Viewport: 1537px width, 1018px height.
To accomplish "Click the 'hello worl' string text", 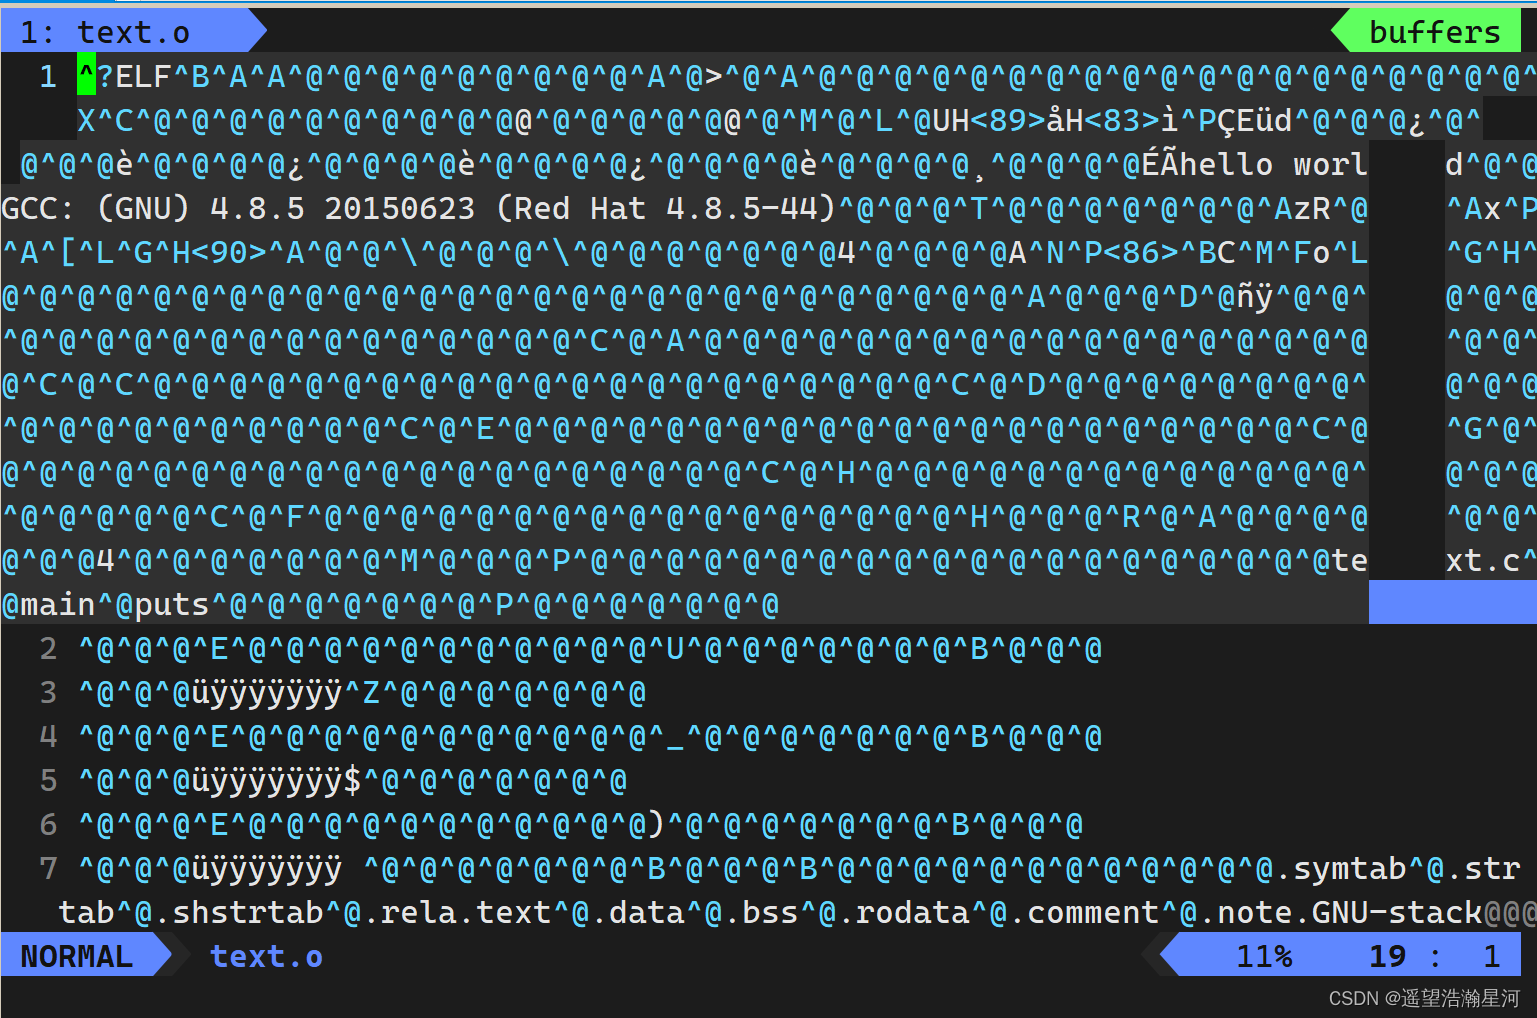I will [x=1273, y=164].
